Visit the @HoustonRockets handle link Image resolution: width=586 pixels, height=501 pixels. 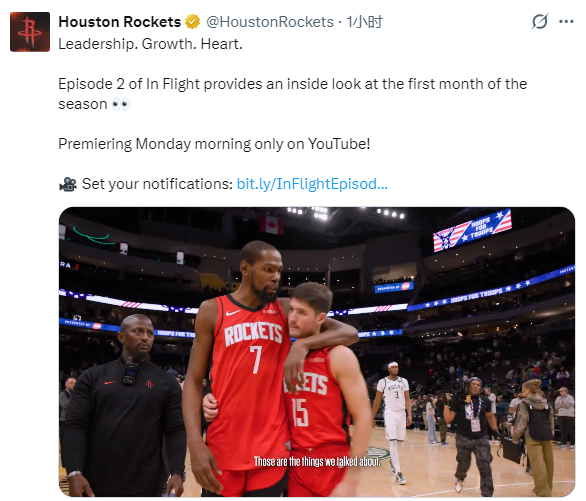270,22
